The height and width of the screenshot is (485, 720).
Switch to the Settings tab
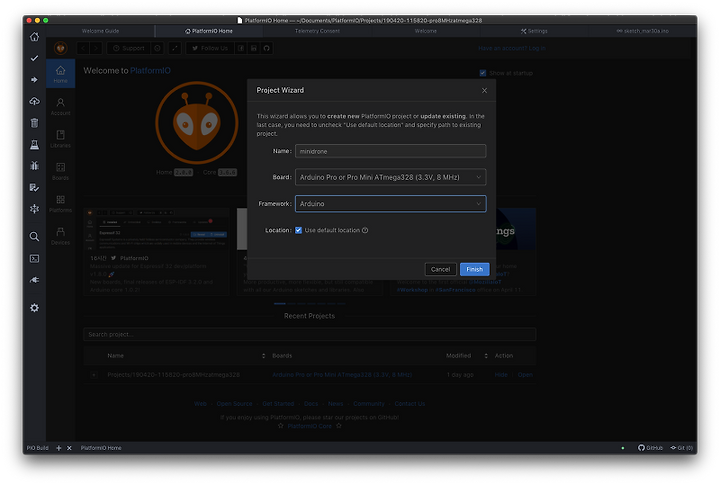534,31
